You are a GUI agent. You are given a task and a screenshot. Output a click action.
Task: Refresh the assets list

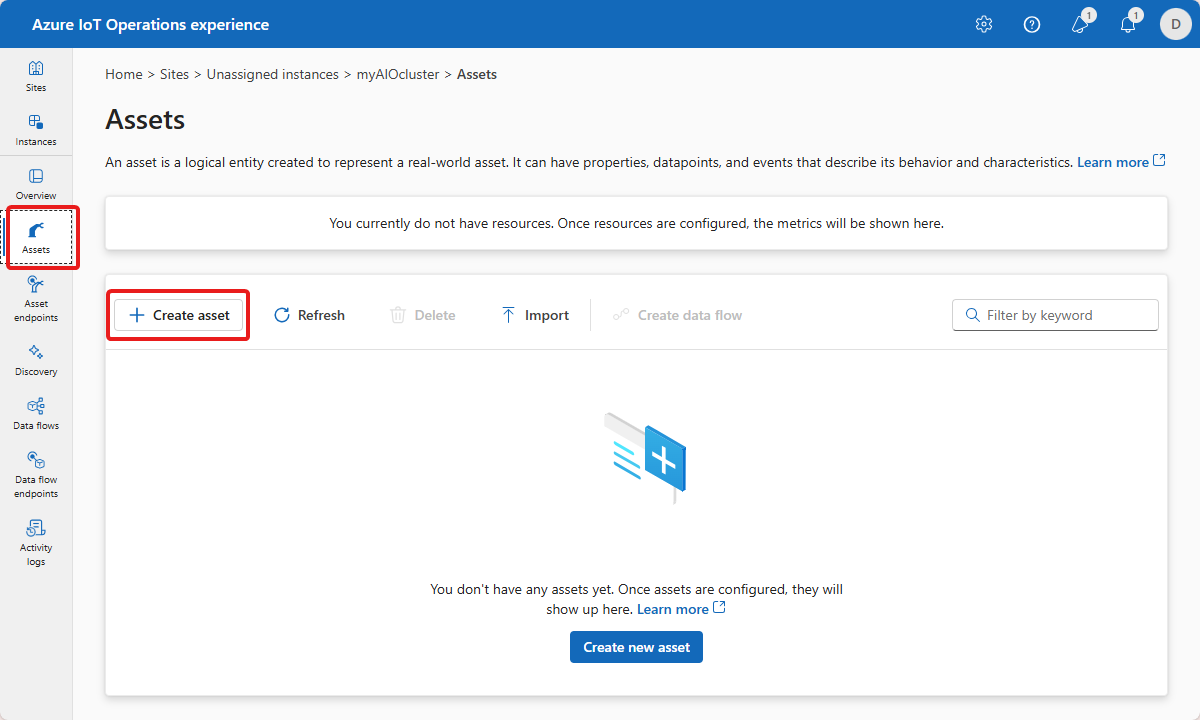[x=310, y=315]
